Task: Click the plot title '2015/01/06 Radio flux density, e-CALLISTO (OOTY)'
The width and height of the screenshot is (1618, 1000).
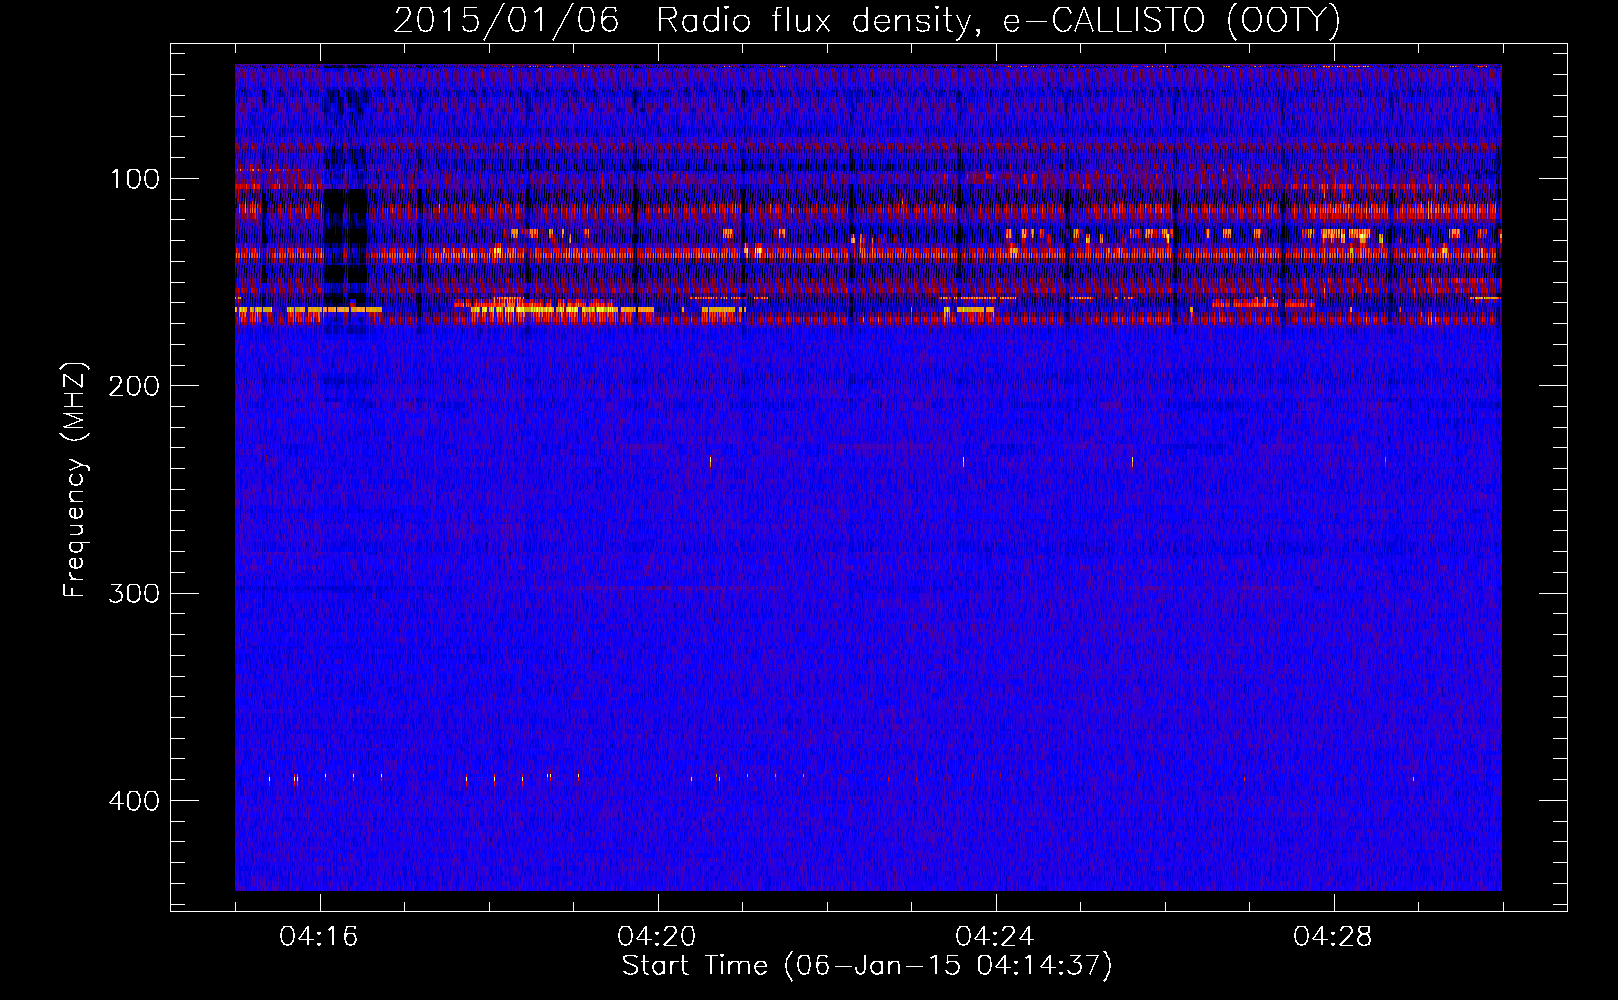Action: 867,21
